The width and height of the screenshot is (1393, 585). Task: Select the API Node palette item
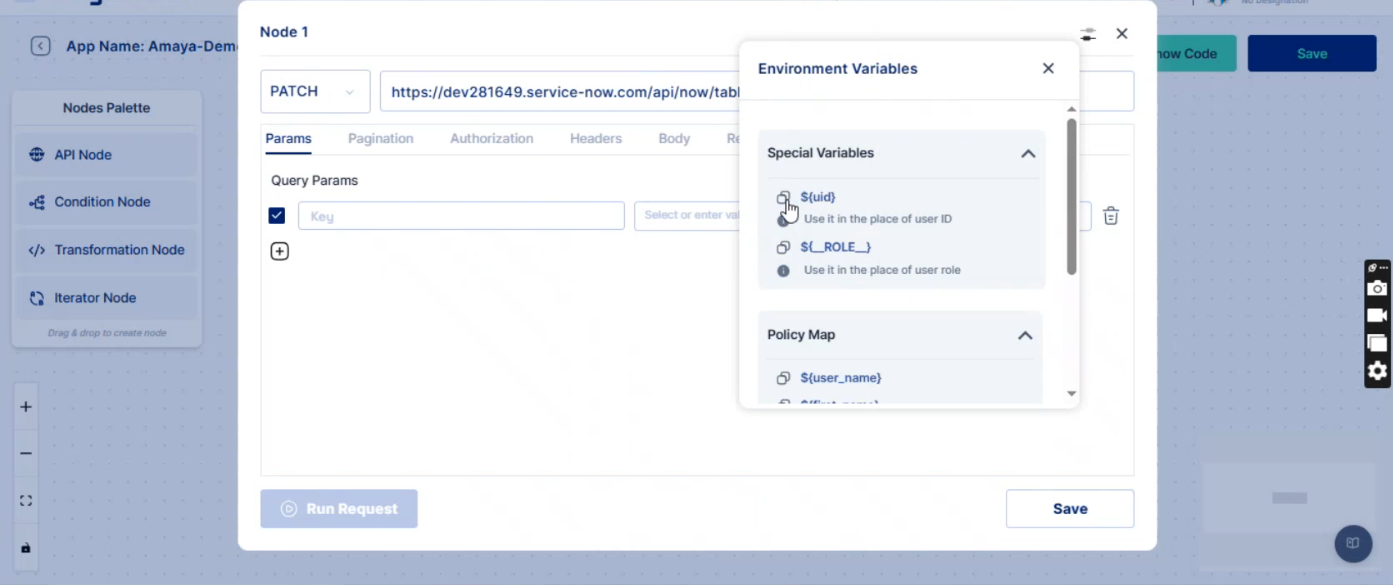tap(106, 155)
